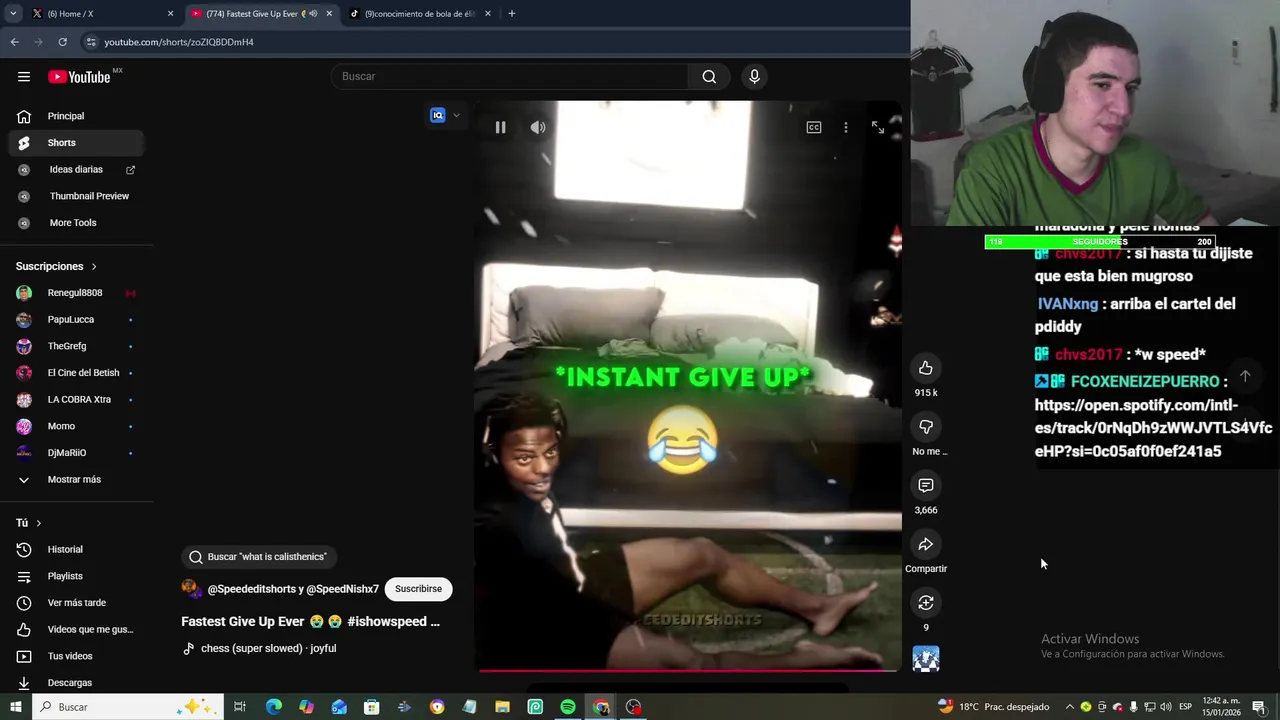
Task: Focus the YouTube Buscar search field
Action: [509, 77]
